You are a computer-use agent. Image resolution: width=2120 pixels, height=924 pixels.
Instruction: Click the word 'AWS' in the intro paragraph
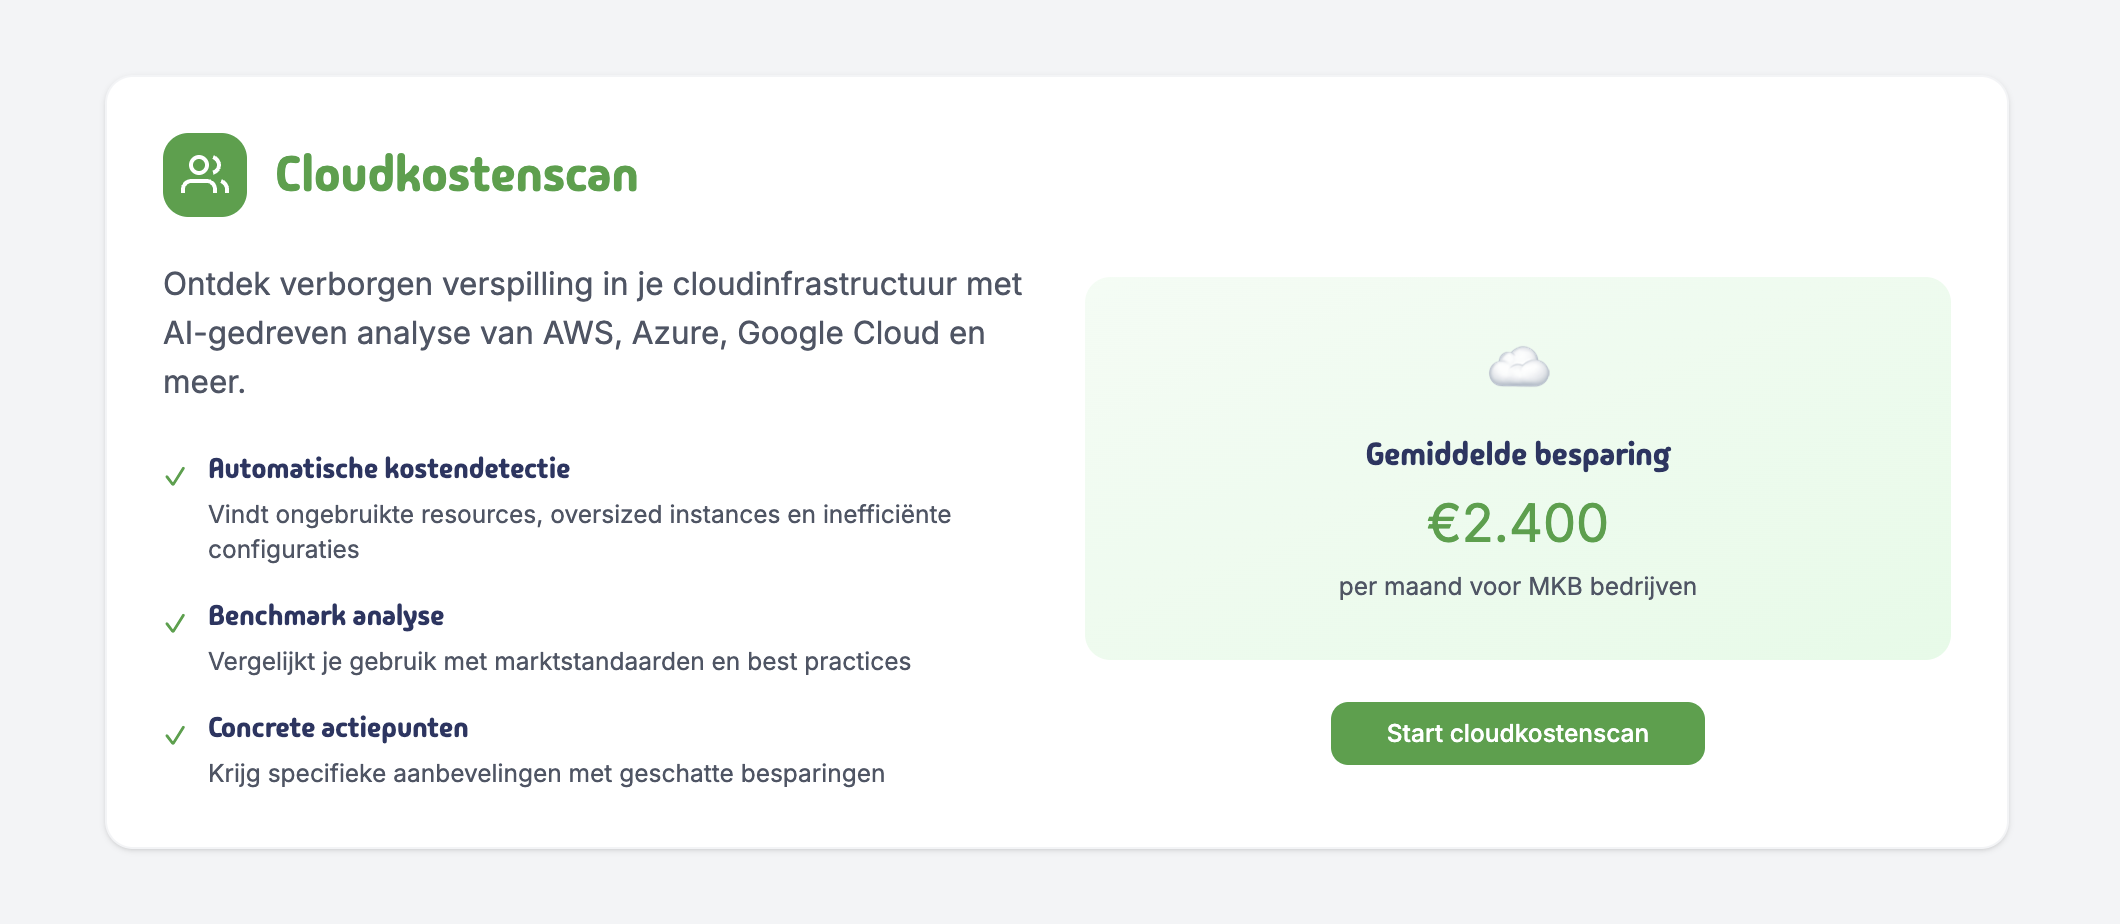point(577,333)
